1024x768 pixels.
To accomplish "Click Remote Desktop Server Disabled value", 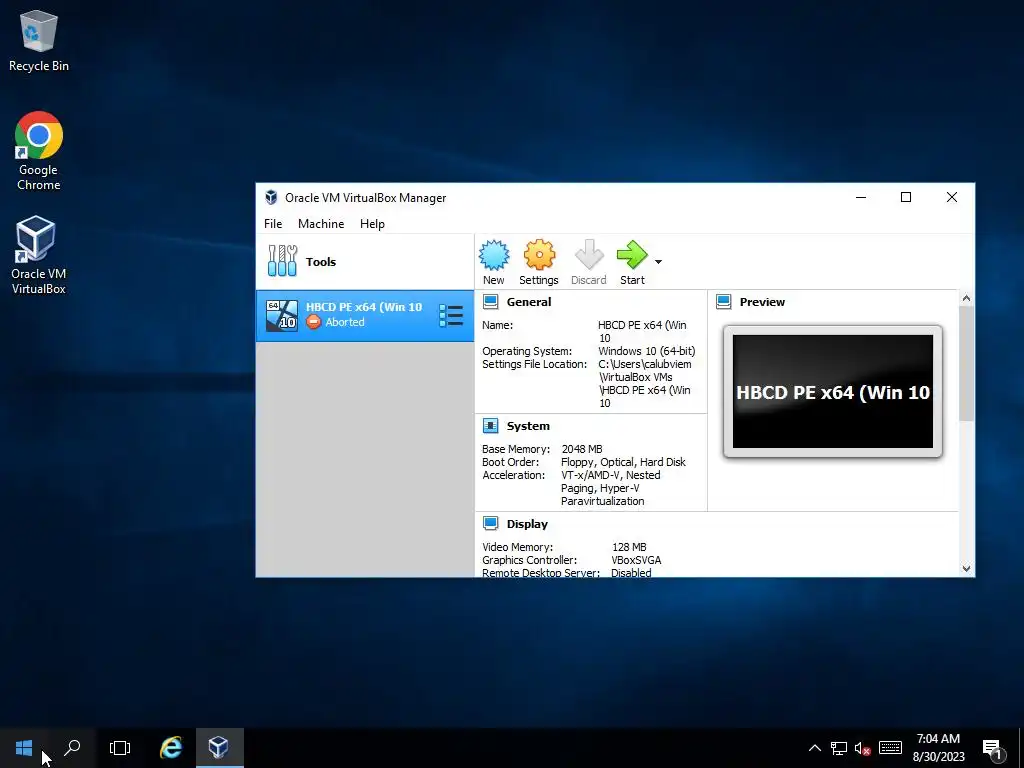I will pos(631,573).
